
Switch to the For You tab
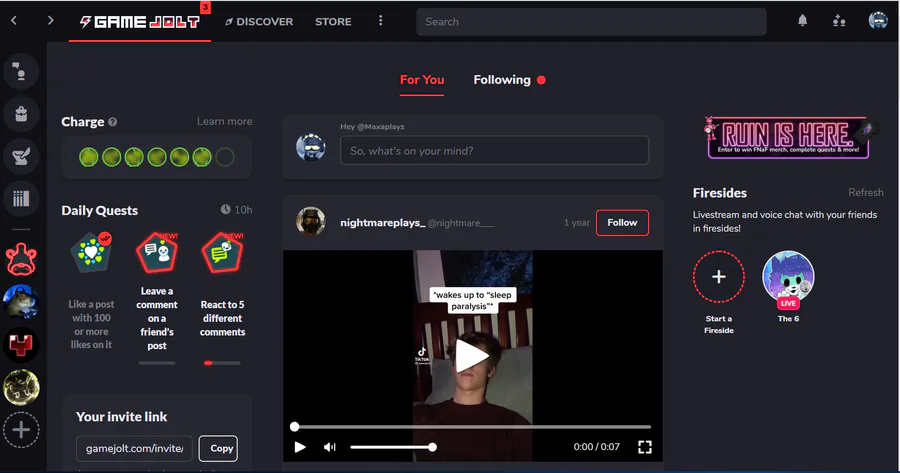point(422,80)
